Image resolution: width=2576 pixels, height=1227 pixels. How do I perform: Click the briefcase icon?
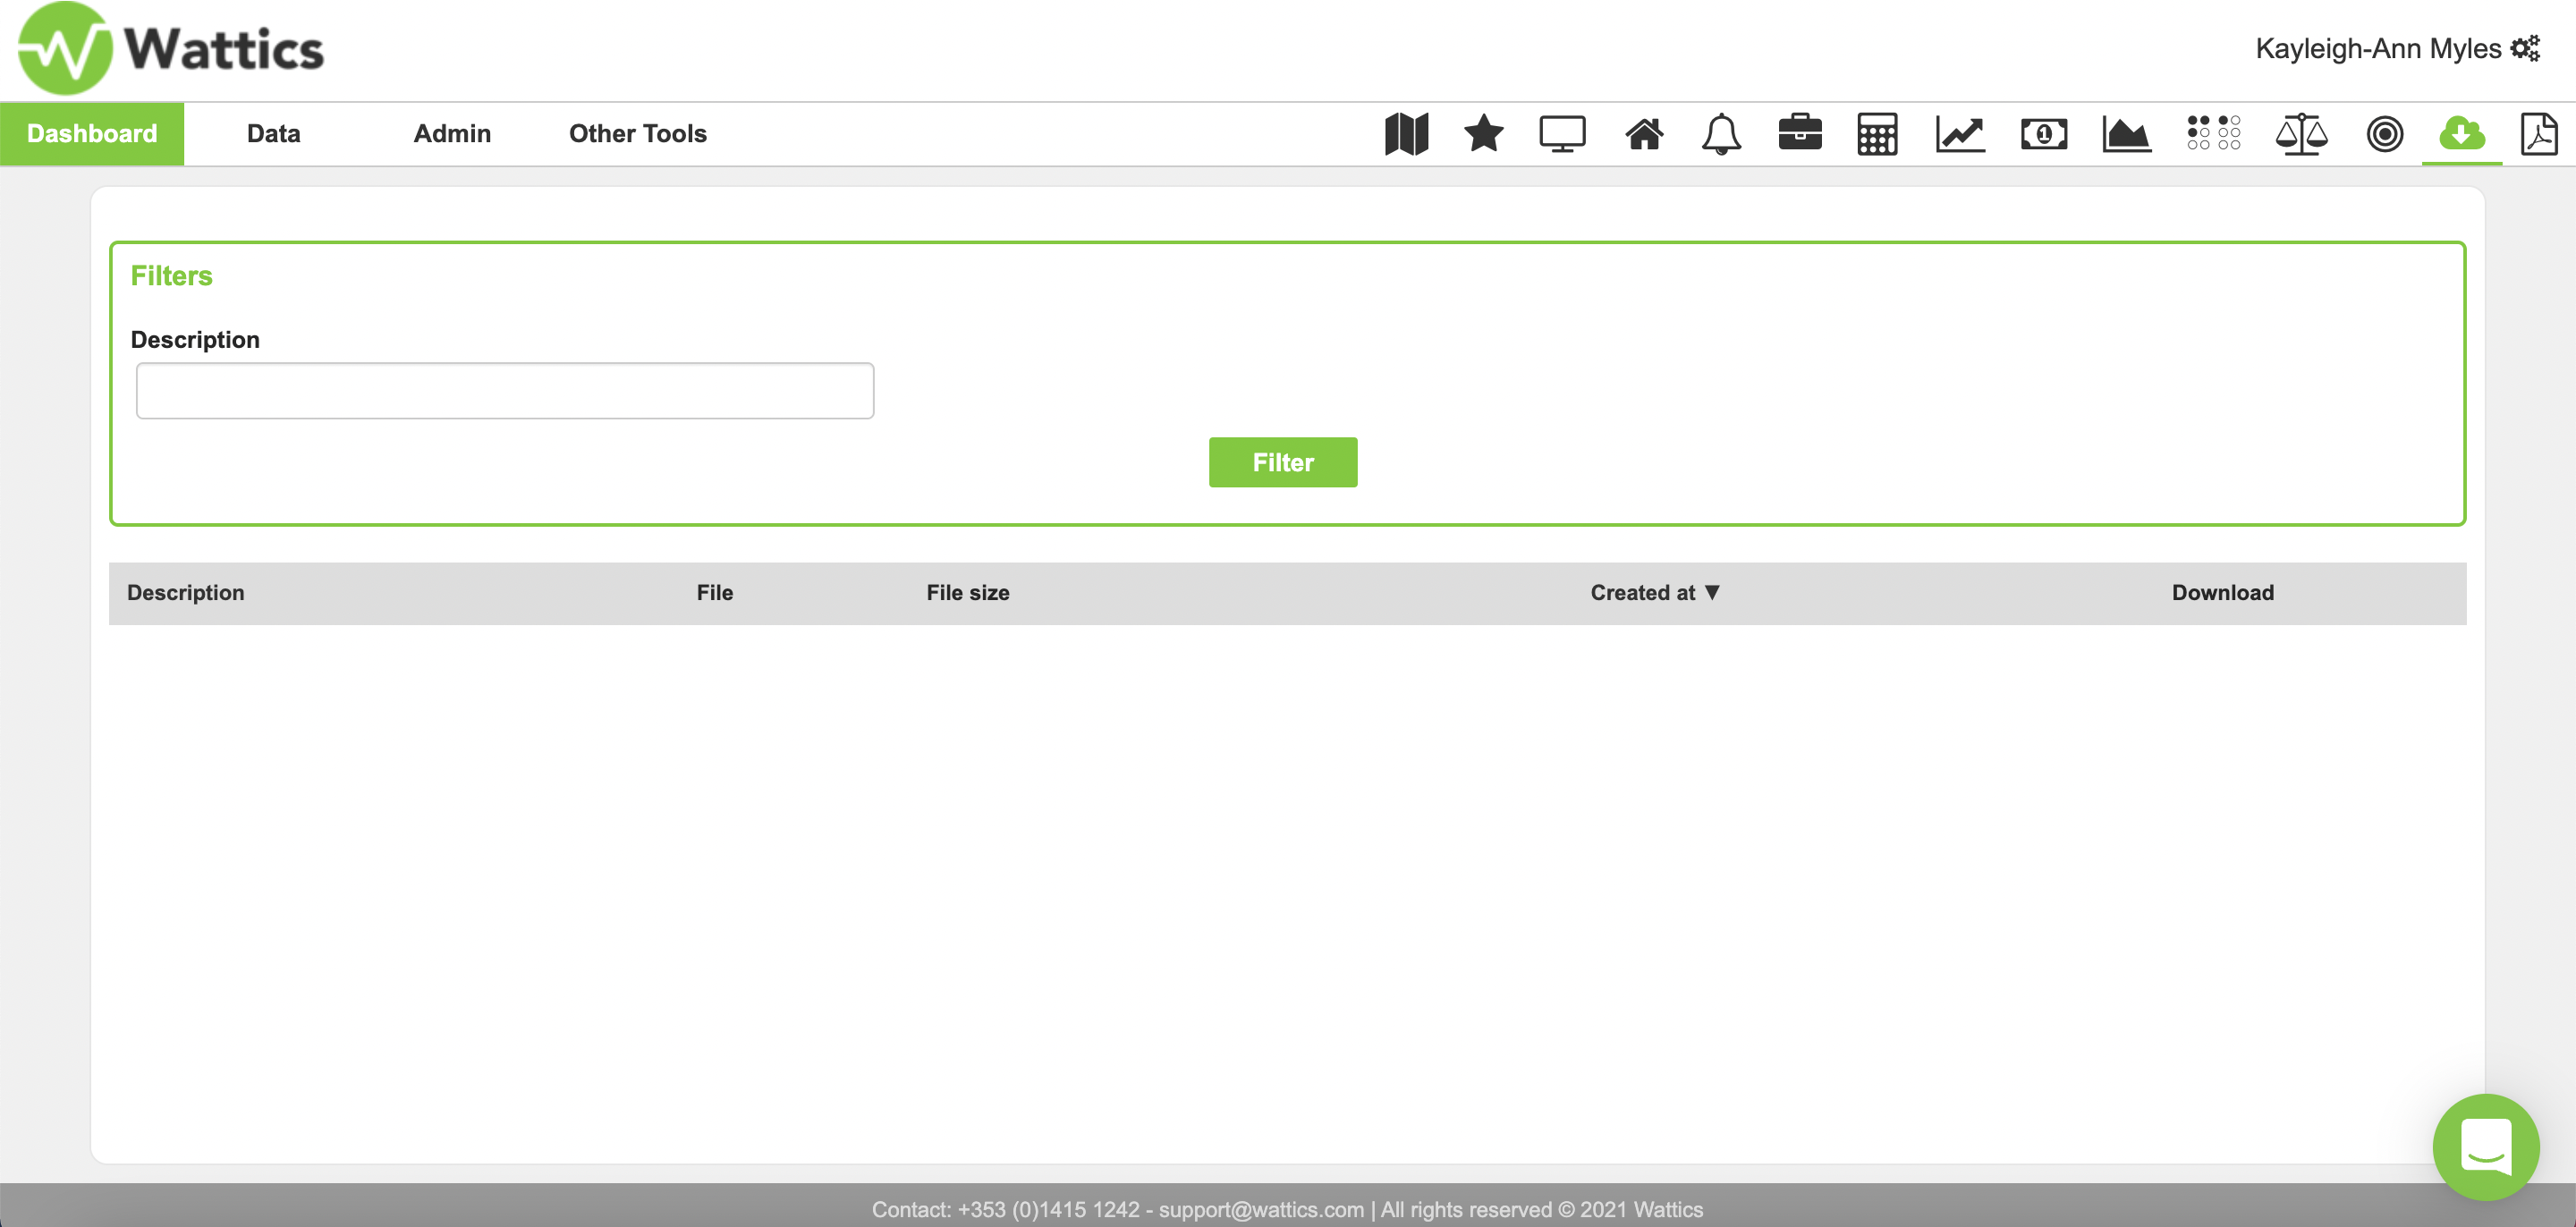click(1800, 134)
